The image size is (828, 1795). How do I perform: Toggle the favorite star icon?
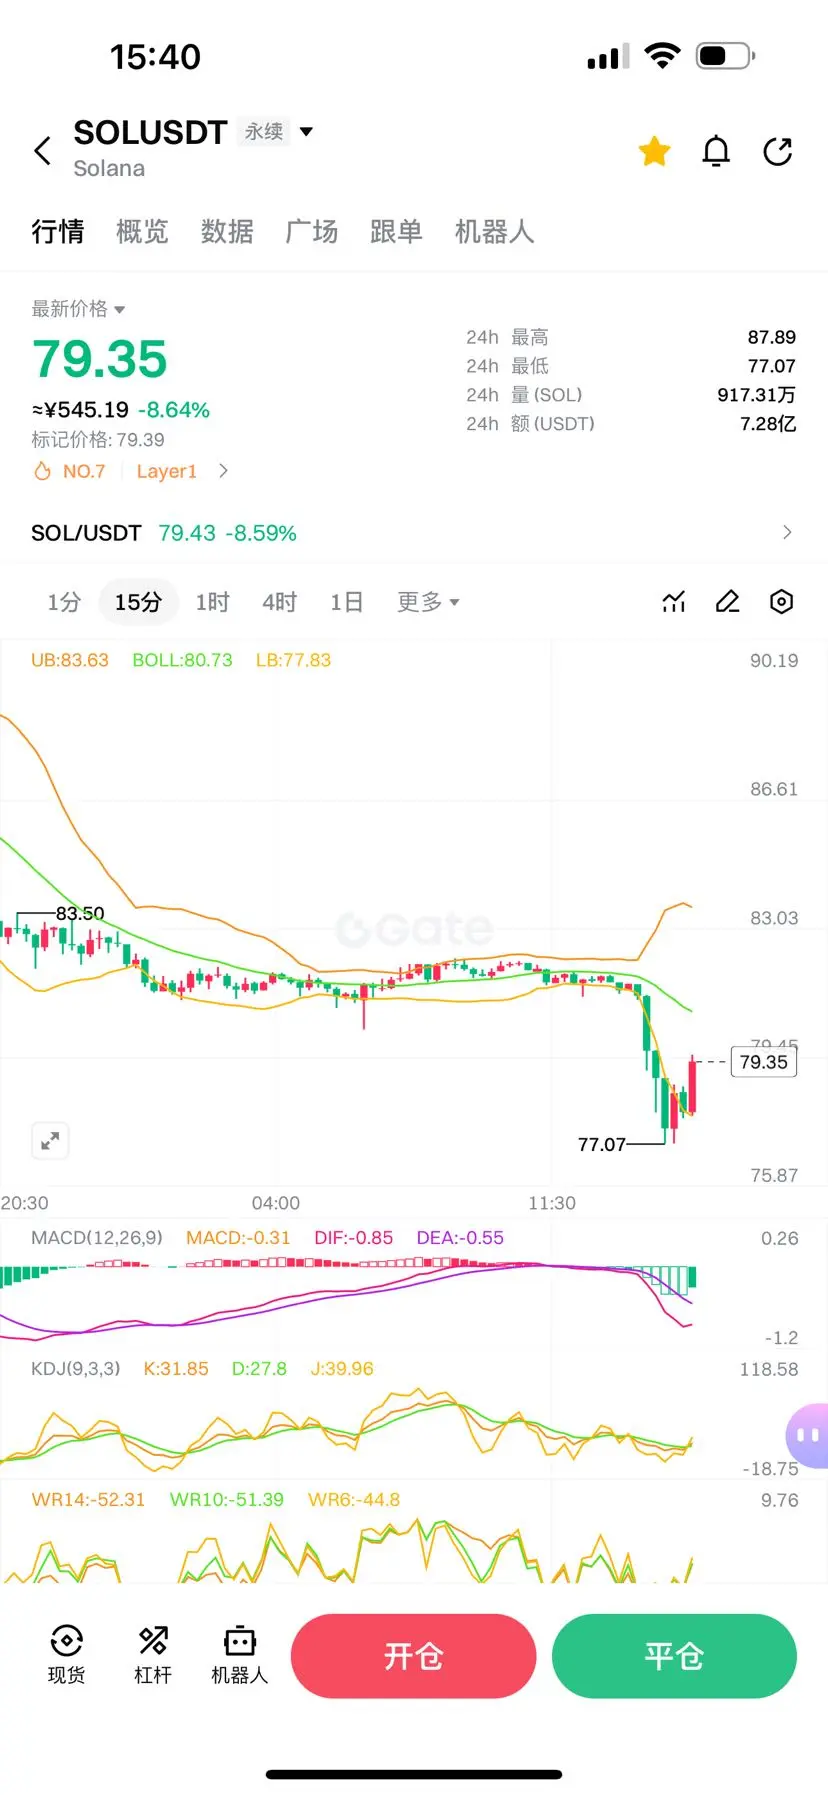point(655,151)
